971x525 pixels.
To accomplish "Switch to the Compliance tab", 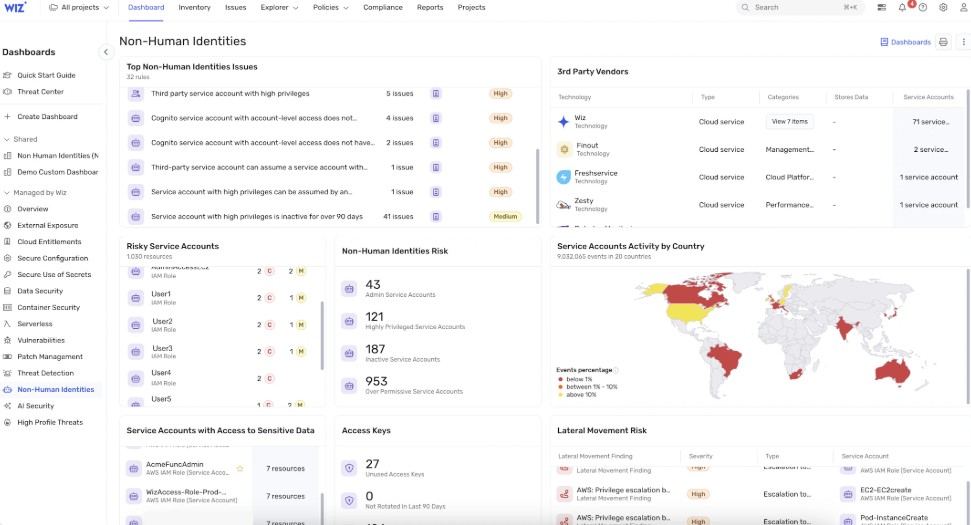I will pos(383,7).
